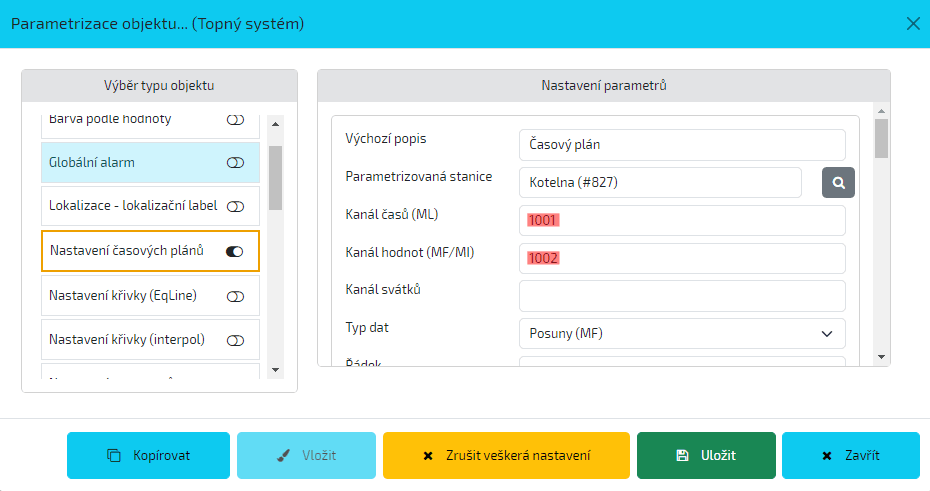Click the Kopírovat copy button
The width and height of the screenshot is (930, 491).
(x=149, y=455)
